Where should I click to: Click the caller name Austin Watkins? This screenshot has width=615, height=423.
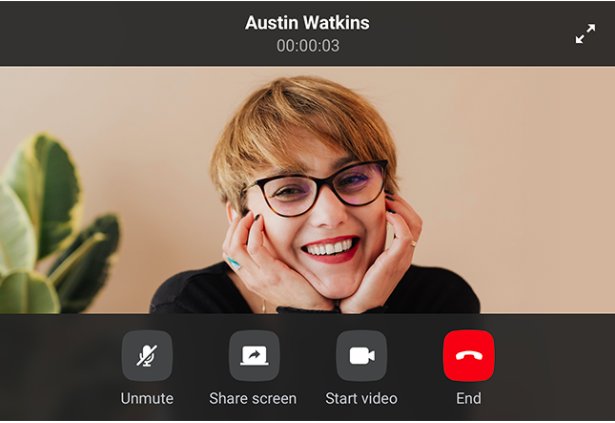pyautogui.click(x=307, y=23)
